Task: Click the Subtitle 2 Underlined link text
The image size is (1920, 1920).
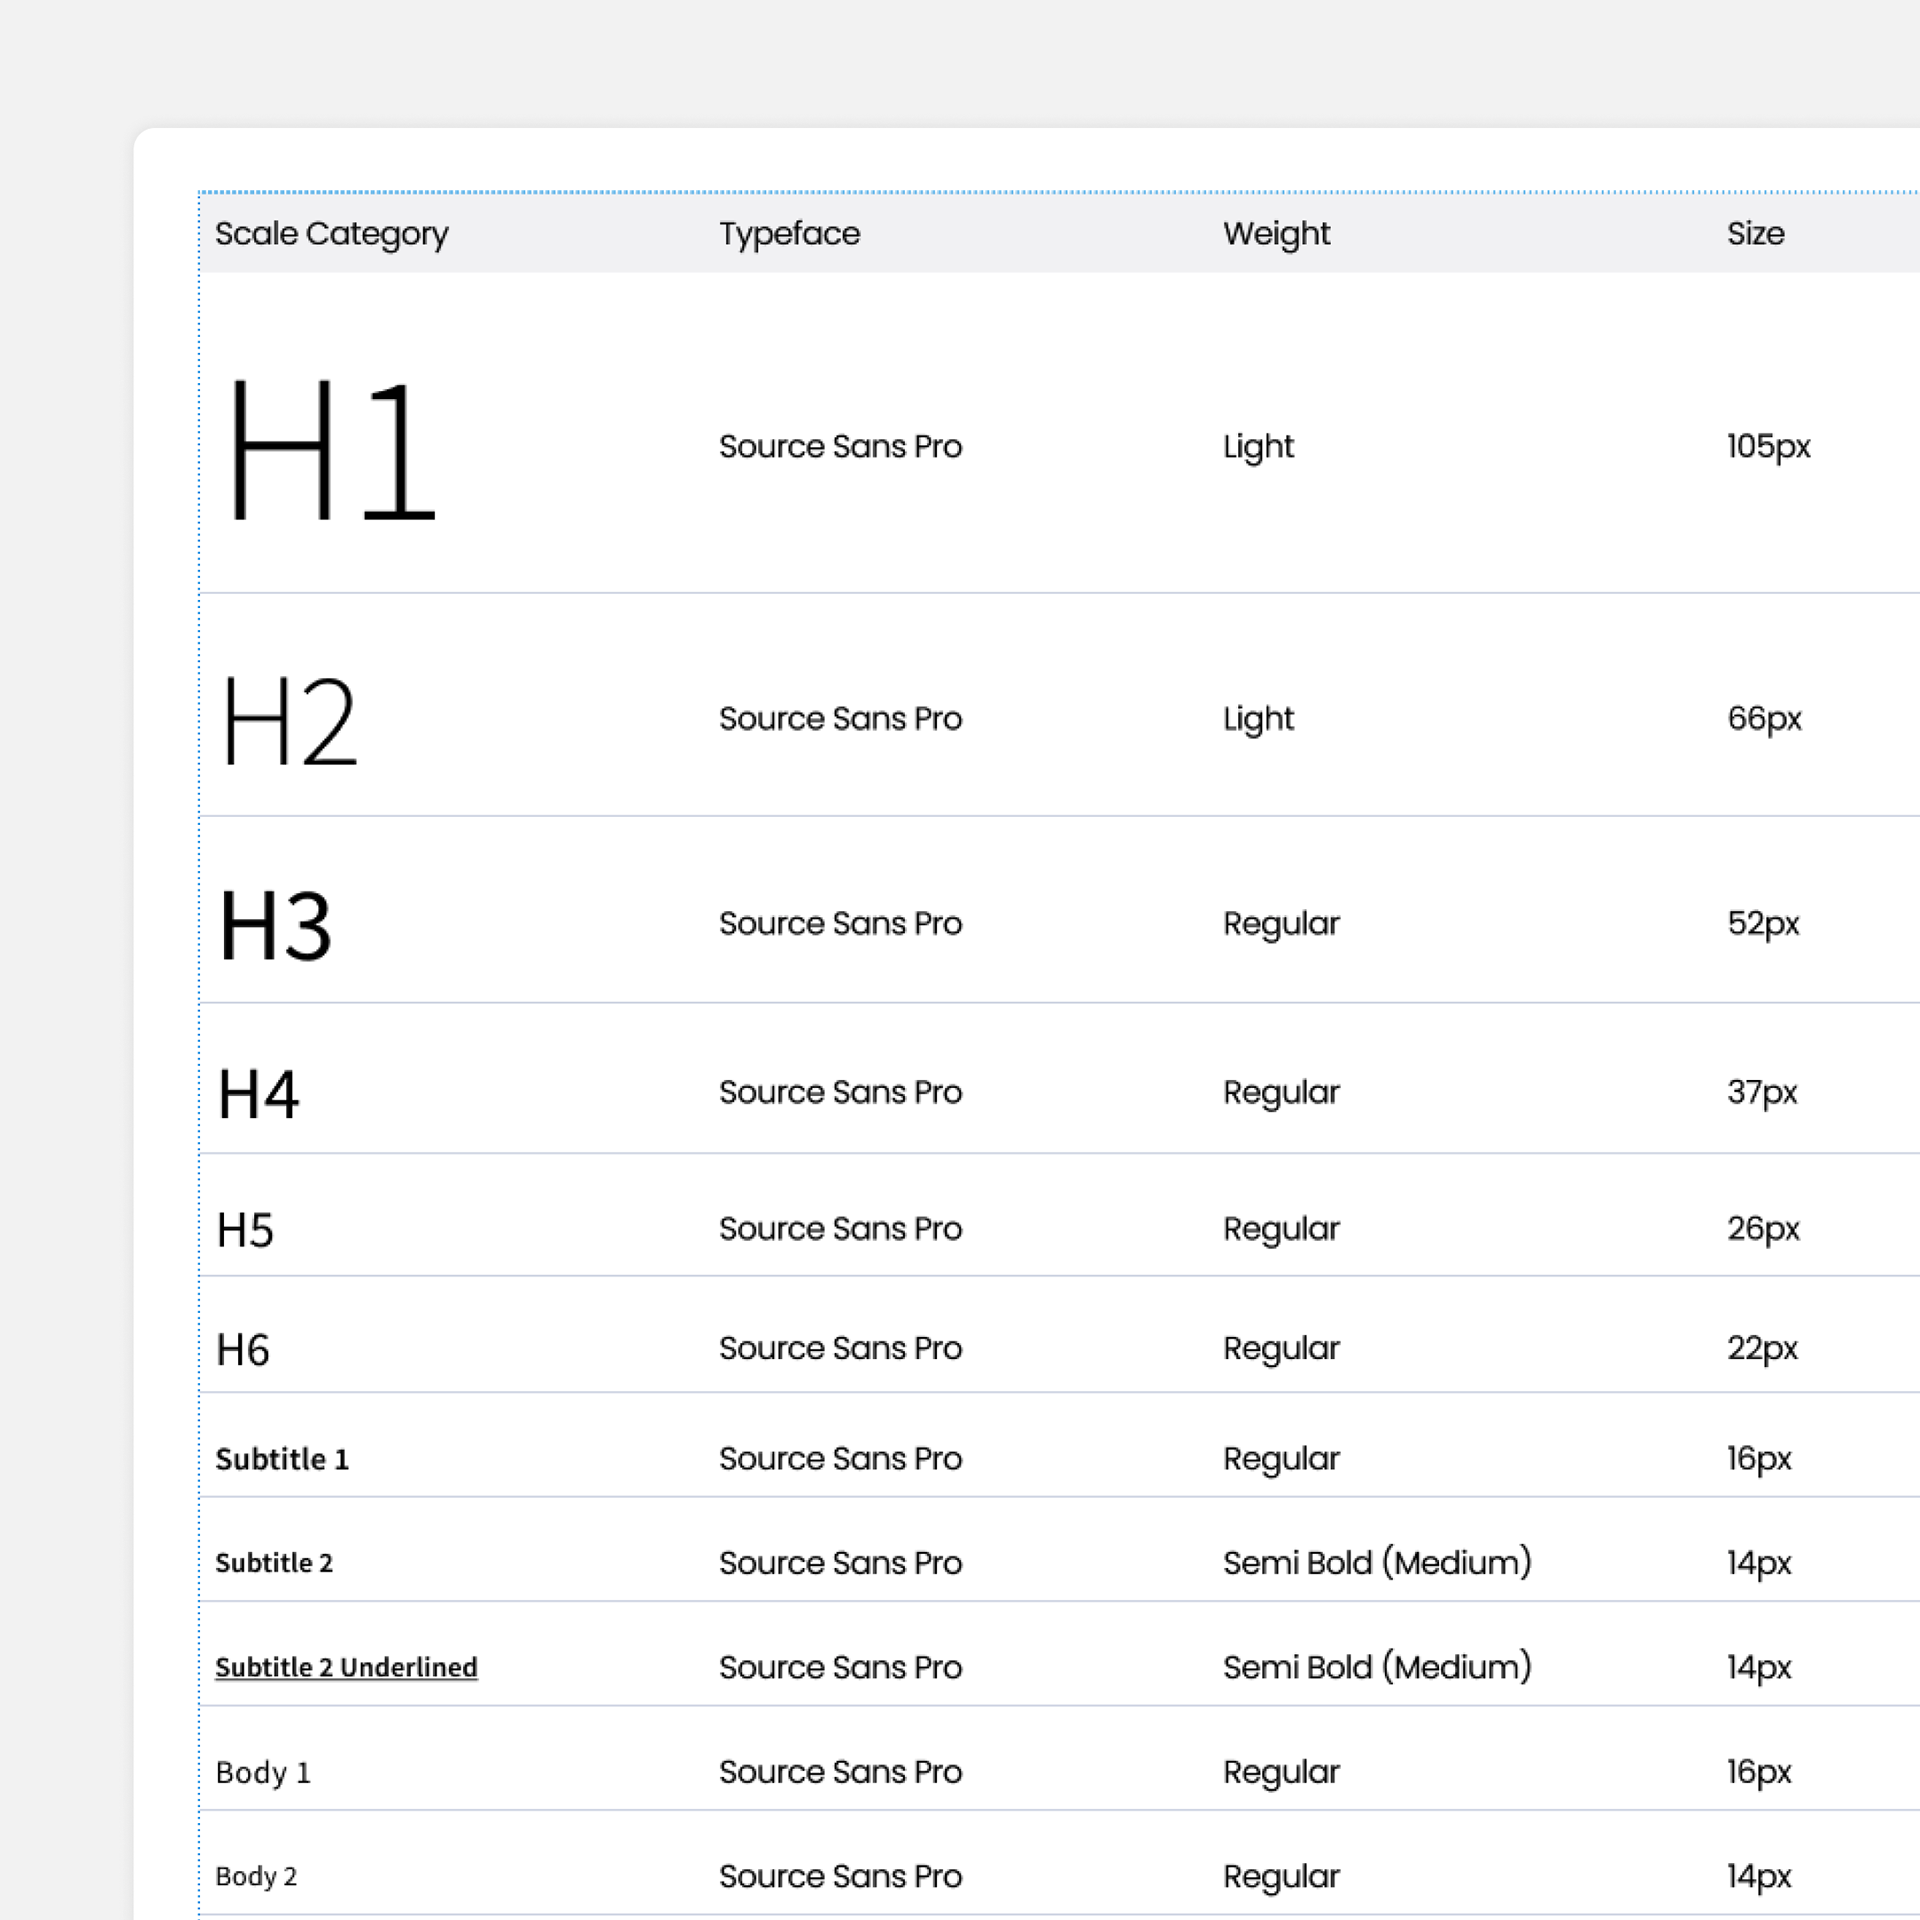Action: click(x=346, y=1668)
